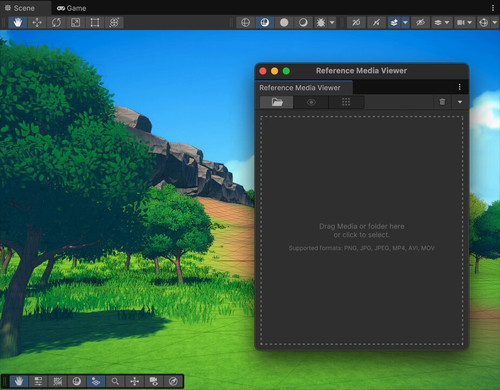
Task: Click 'Supported formats: PNG, JPG' text line
Action: click(x=362, y=248)
